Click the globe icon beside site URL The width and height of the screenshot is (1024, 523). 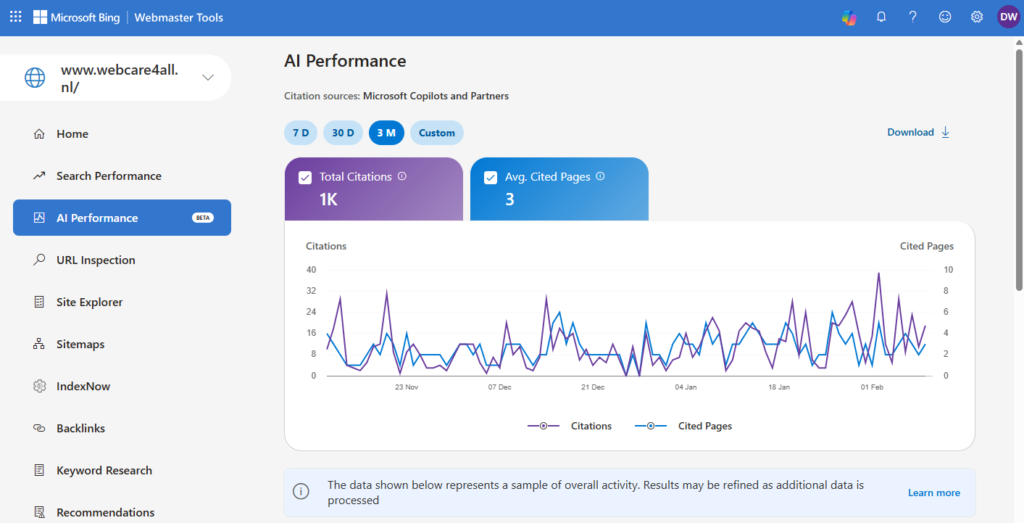click(35, 77)
